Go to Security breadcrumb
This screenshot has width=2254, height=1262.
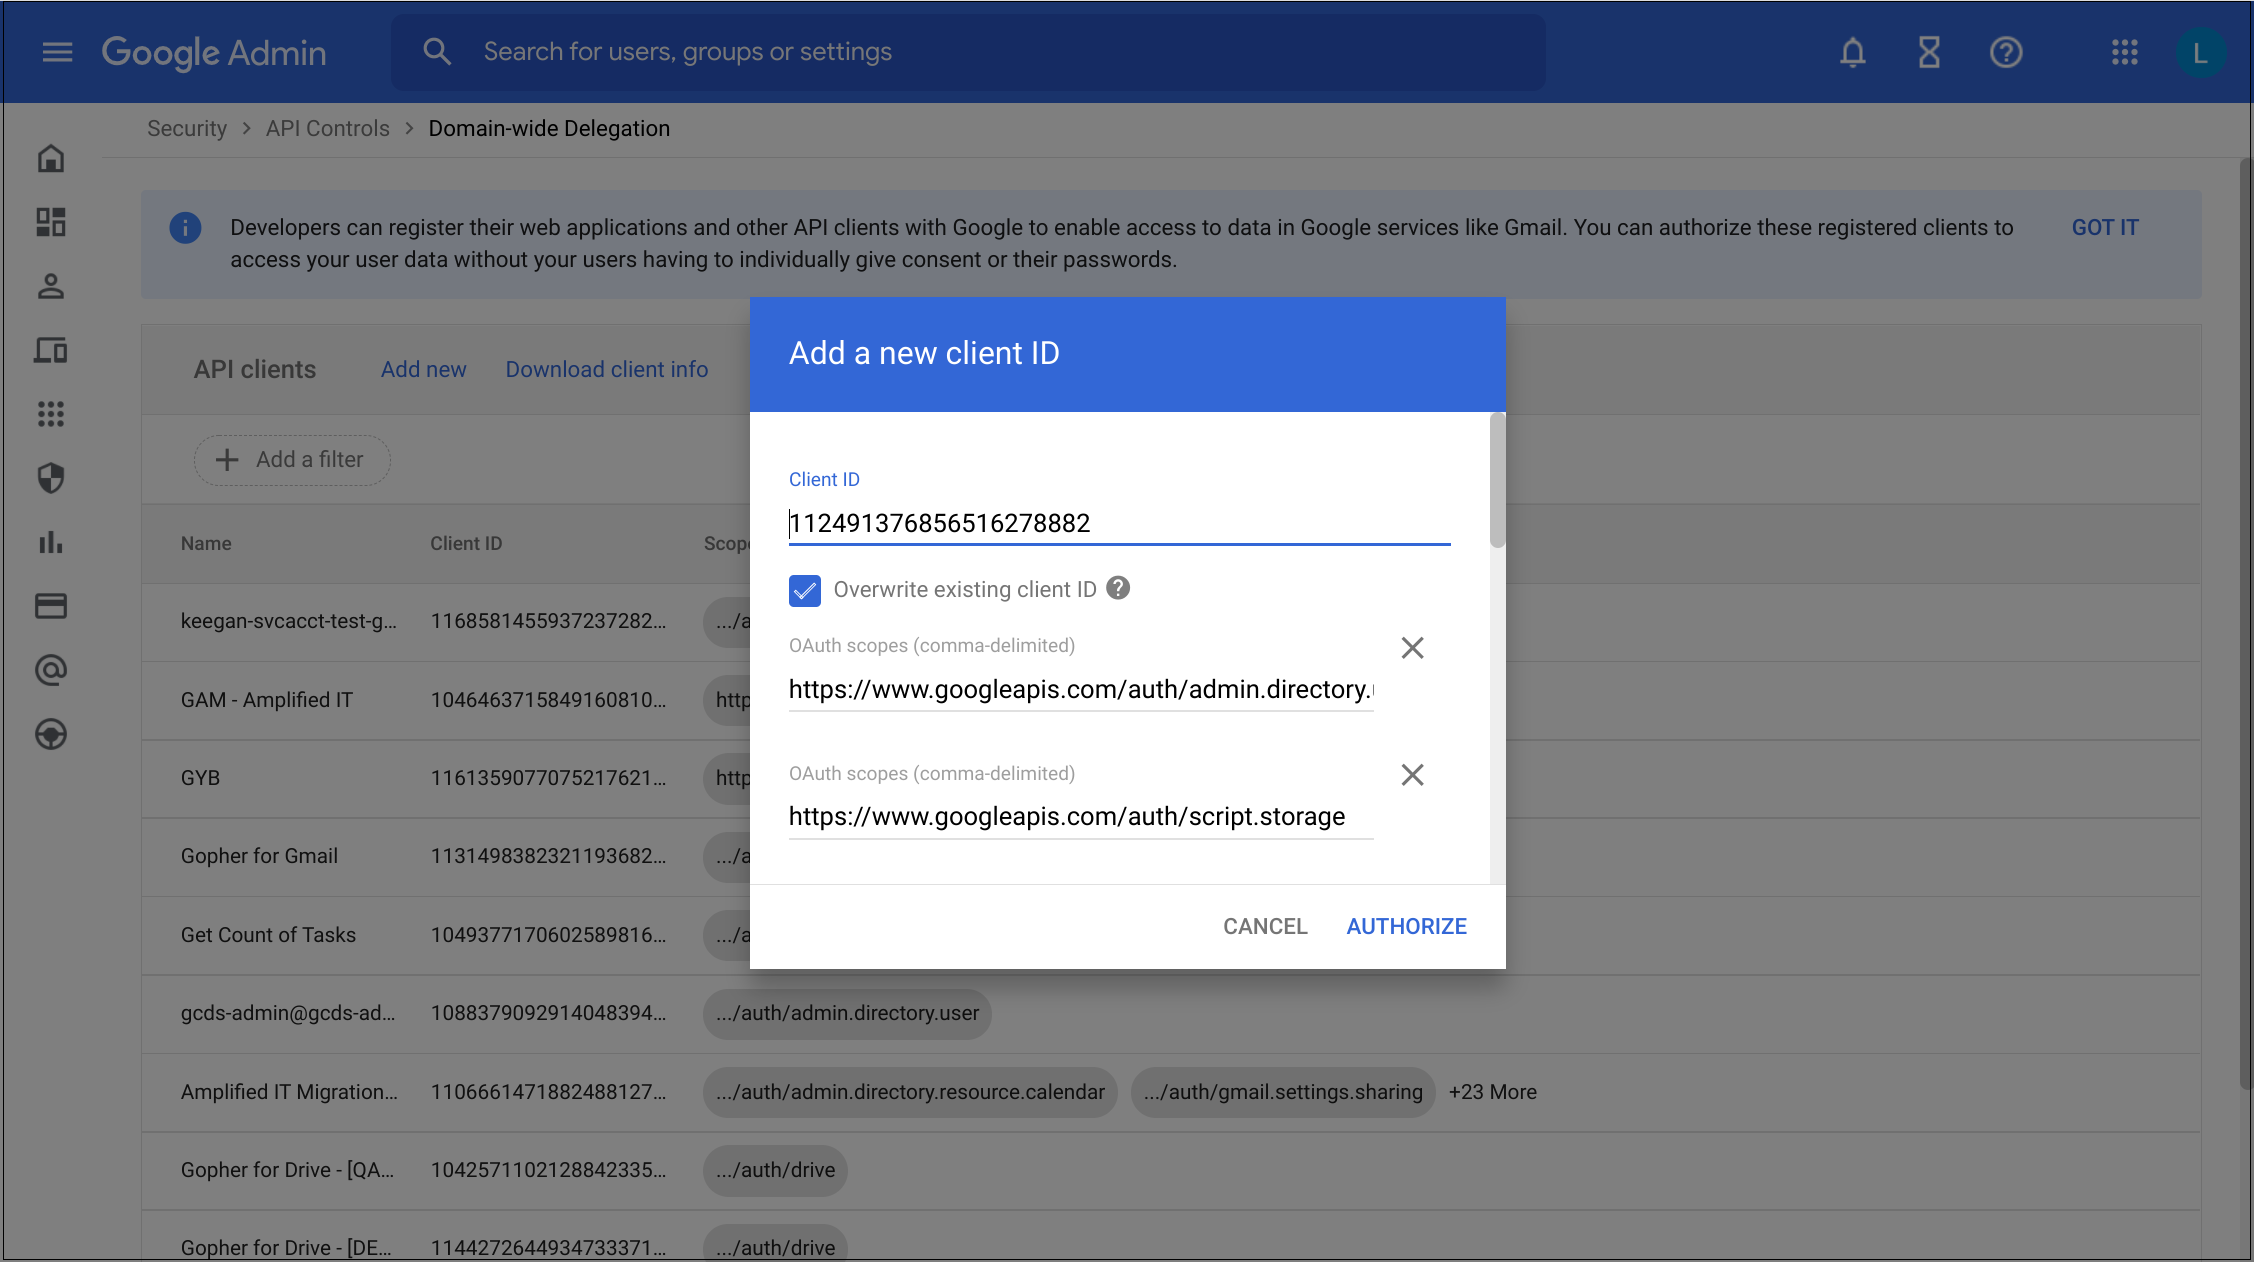(x=187, y=128)
